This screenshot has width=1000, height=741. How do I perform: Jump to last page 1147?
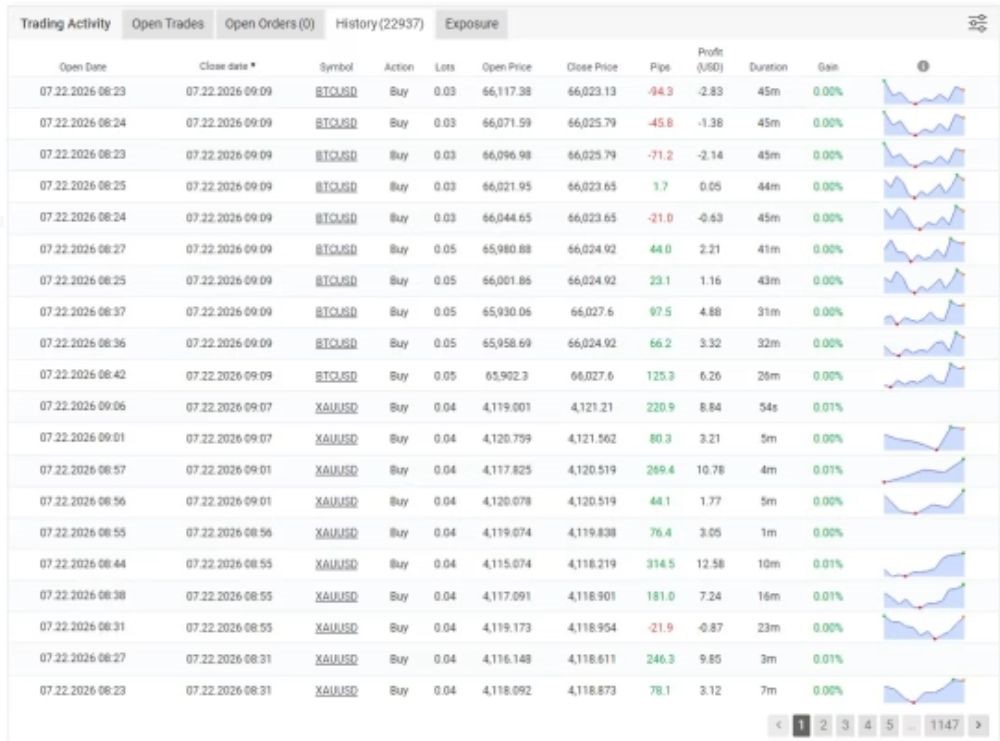944,725
